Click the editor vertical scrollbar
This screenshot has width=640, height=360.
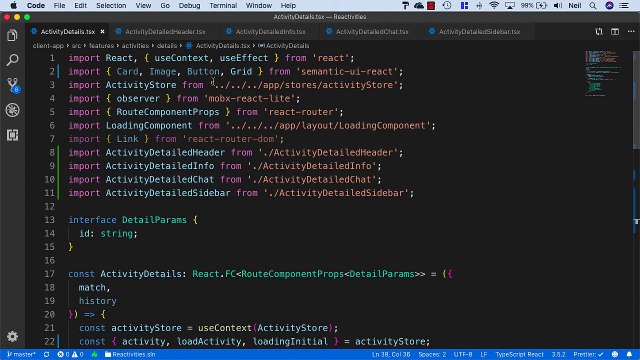[x=636, y=101]
